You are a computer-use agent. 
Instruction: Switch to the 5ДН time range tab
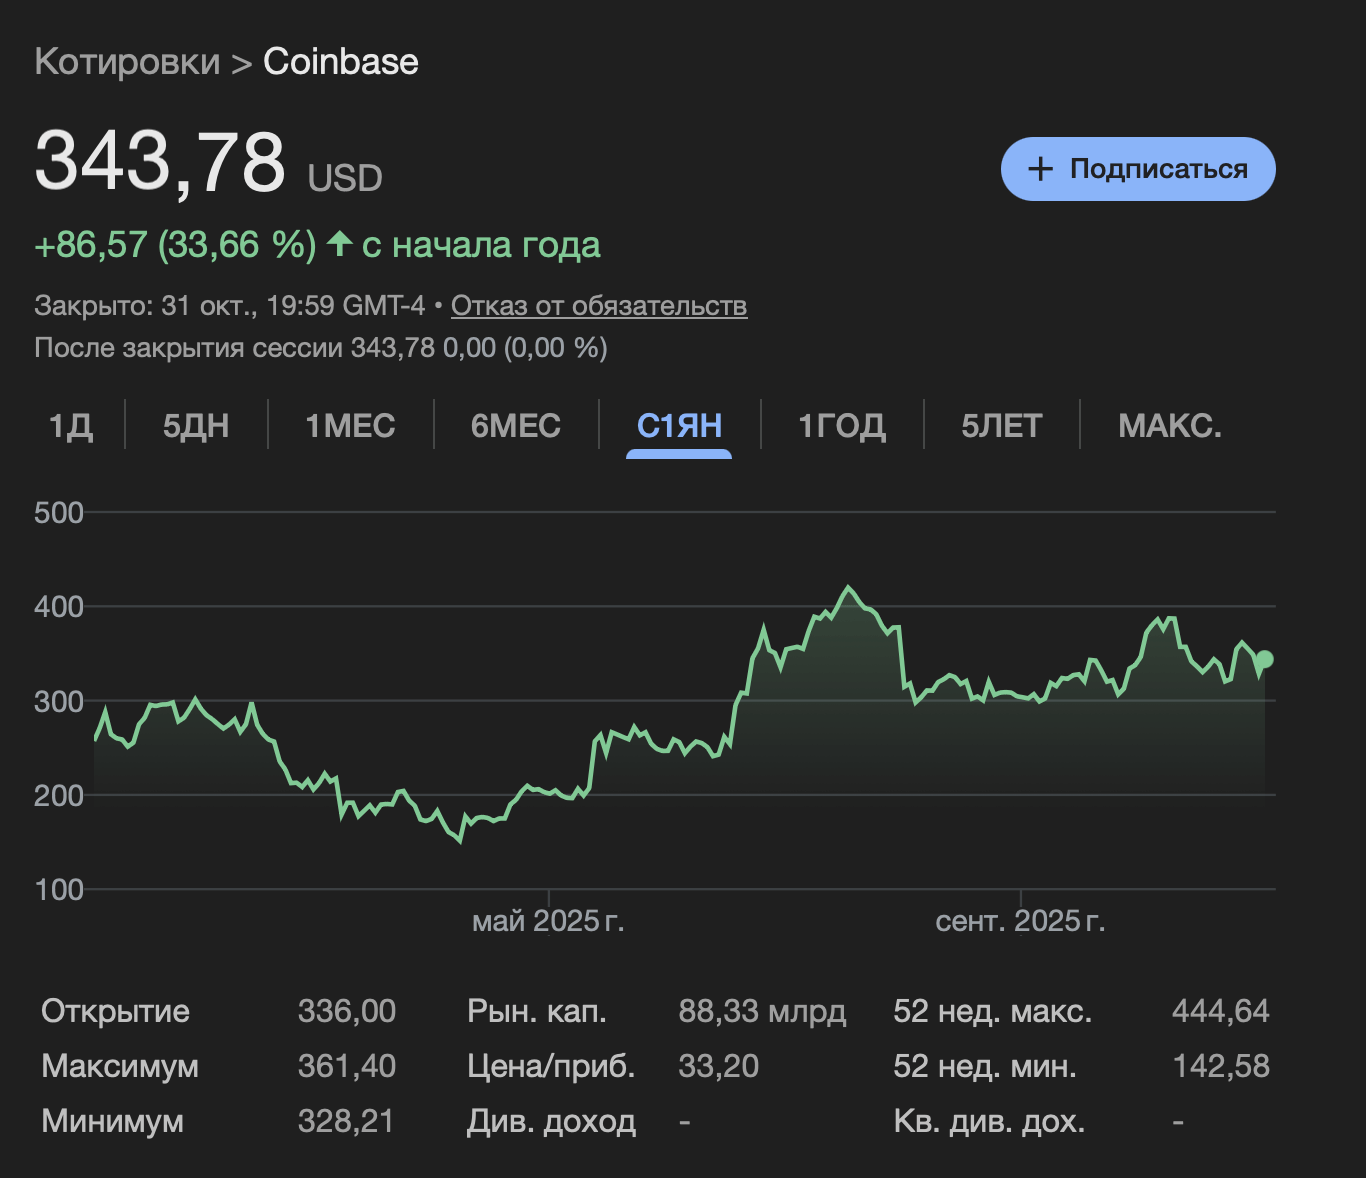pyautogui.click(x=196, y=426)
